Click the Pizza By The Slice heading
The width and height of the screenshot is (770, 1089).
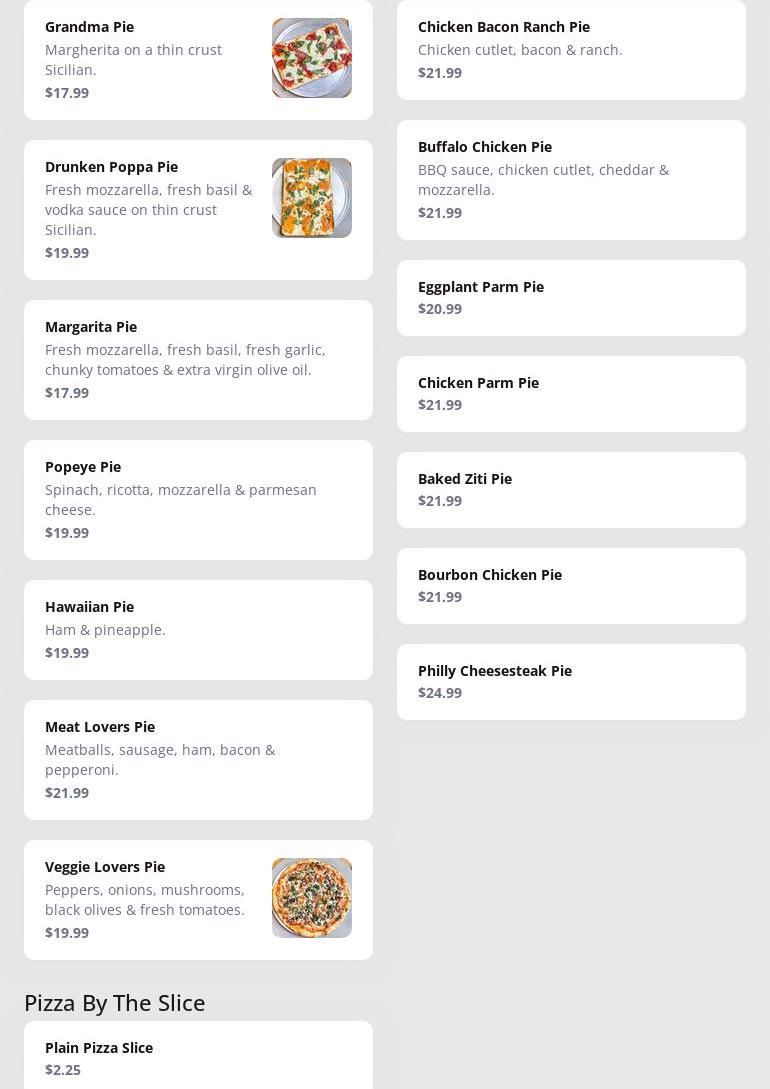coord(114,1003)
